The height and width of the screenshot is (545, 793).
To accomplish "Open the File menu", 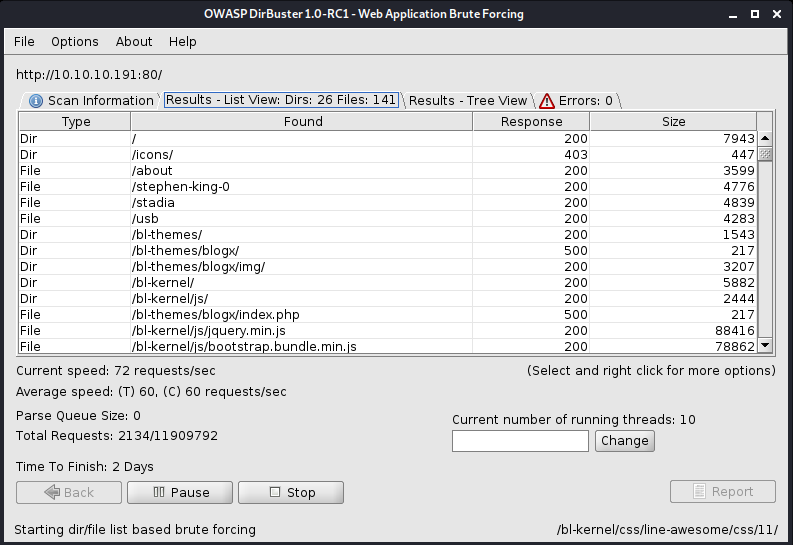I will point(24,41).
